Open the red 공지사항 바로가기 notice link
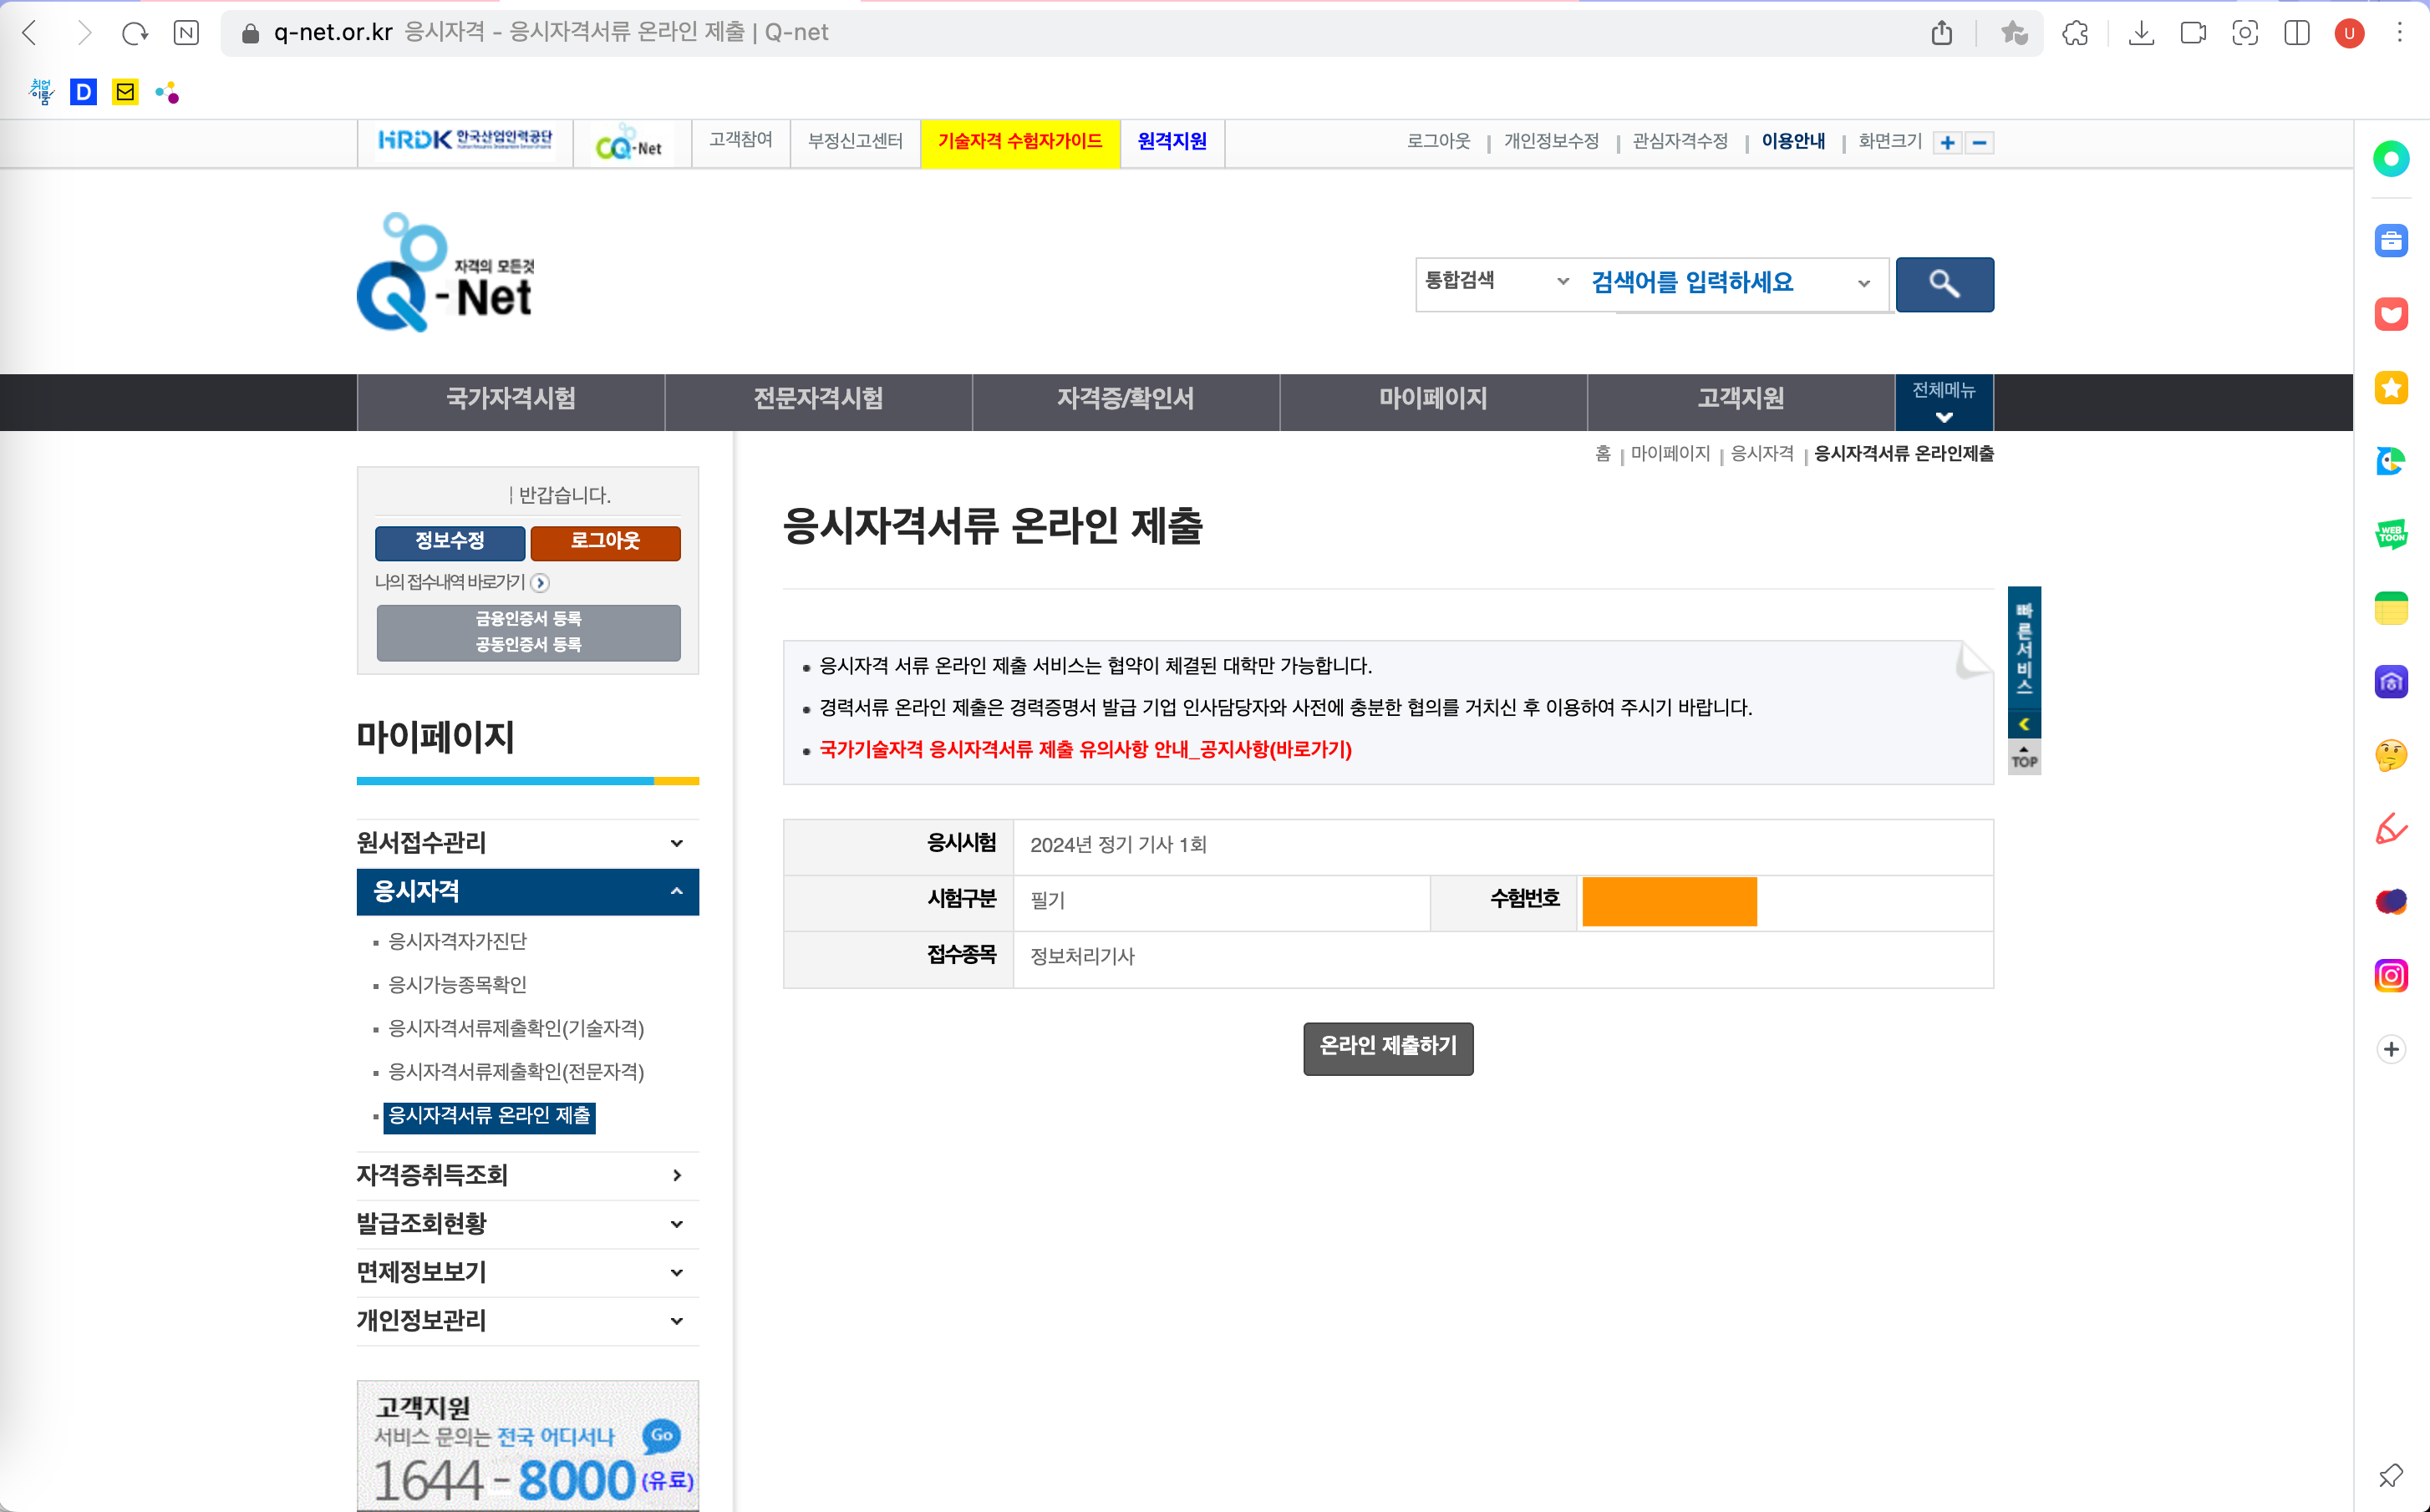The width and height of the screenshot is (2430, 1512). [1084, 750]
